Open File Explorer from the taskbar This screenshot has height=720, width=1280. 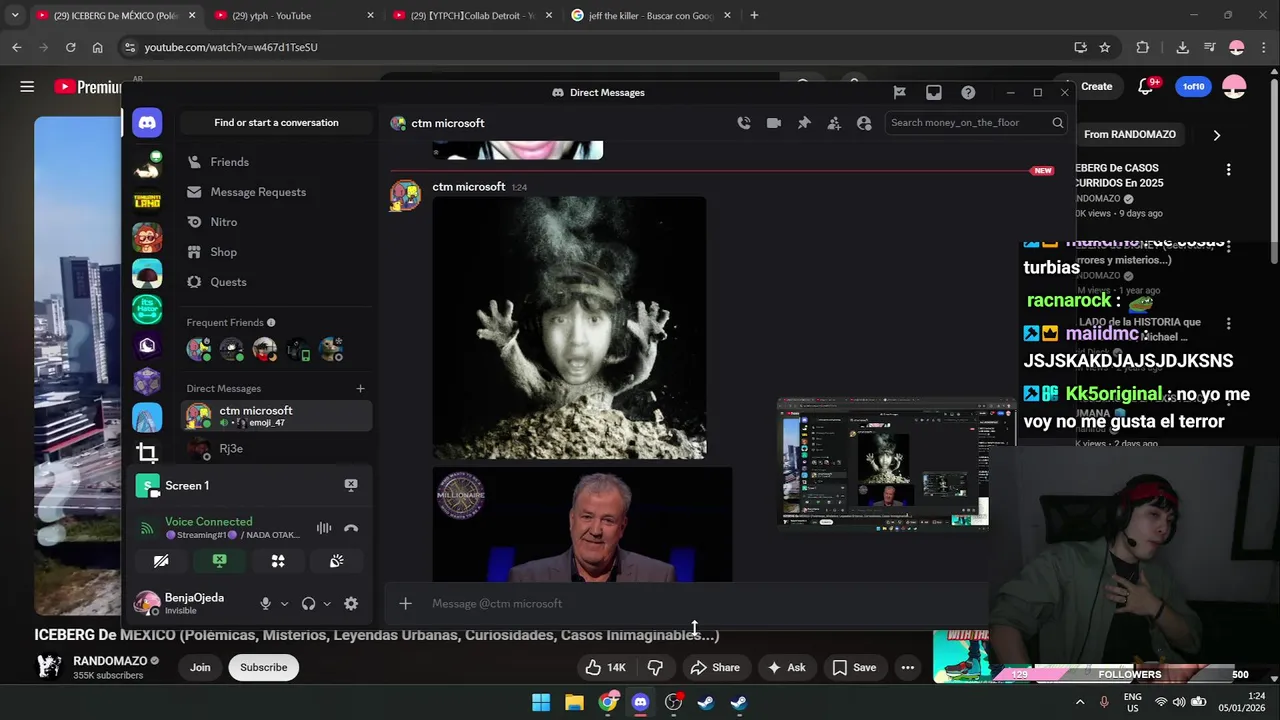tap(574, 702)
